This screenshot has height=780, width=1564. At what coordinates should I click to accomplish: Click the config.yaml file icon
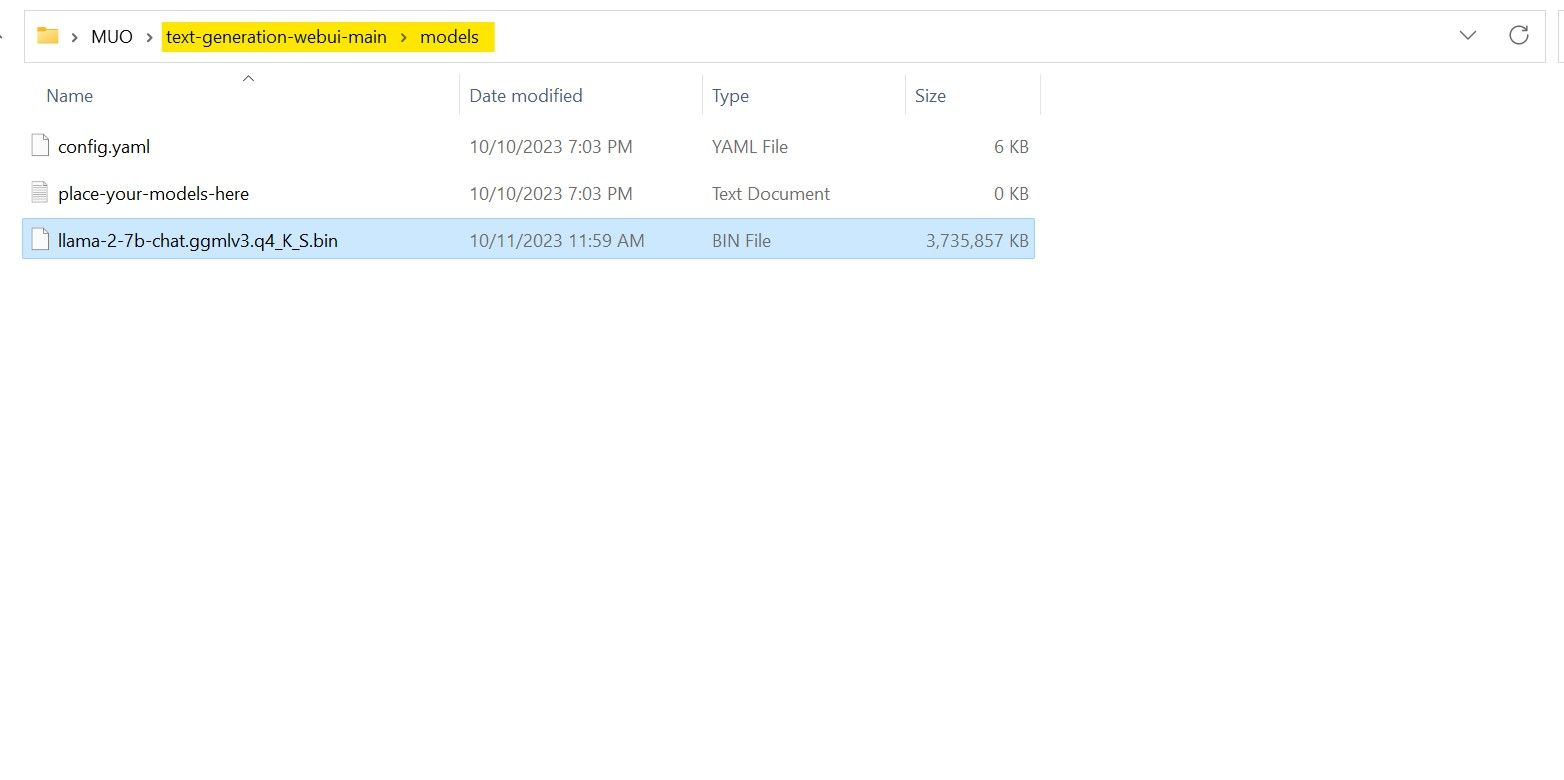[x=40, y=146]
